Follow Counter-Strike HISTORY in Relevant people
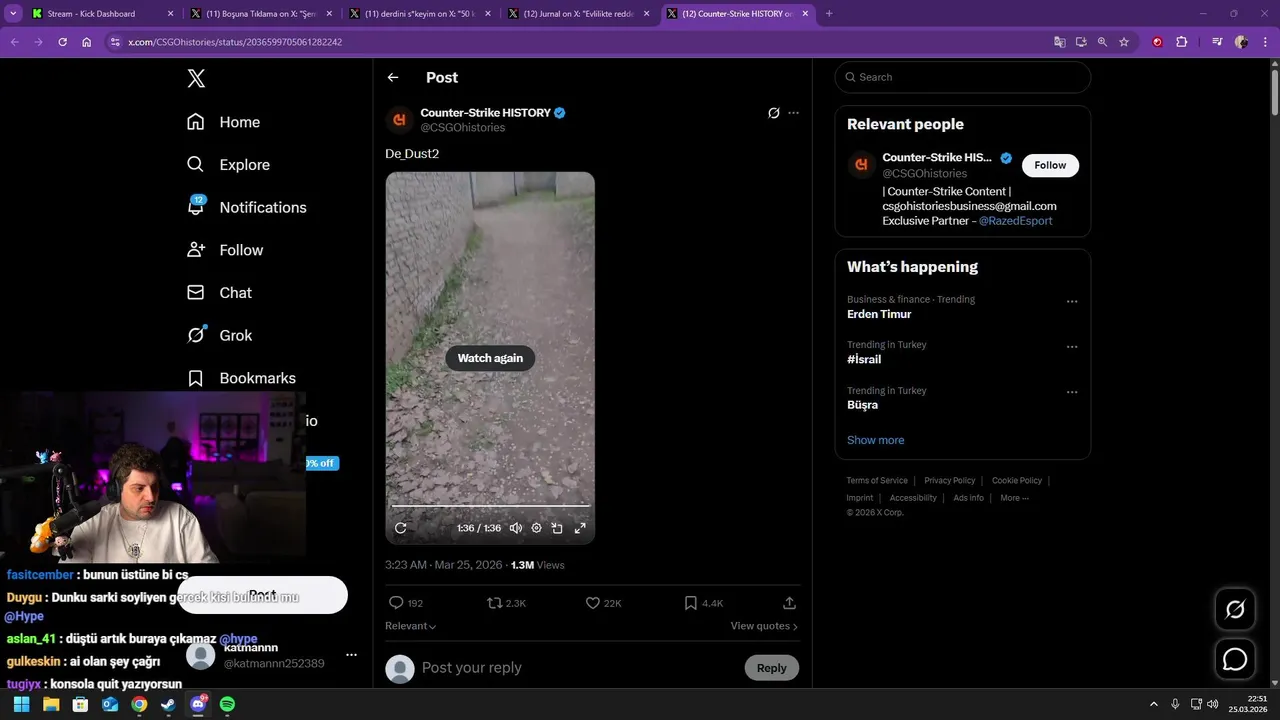 click(x=1050, y=165)
